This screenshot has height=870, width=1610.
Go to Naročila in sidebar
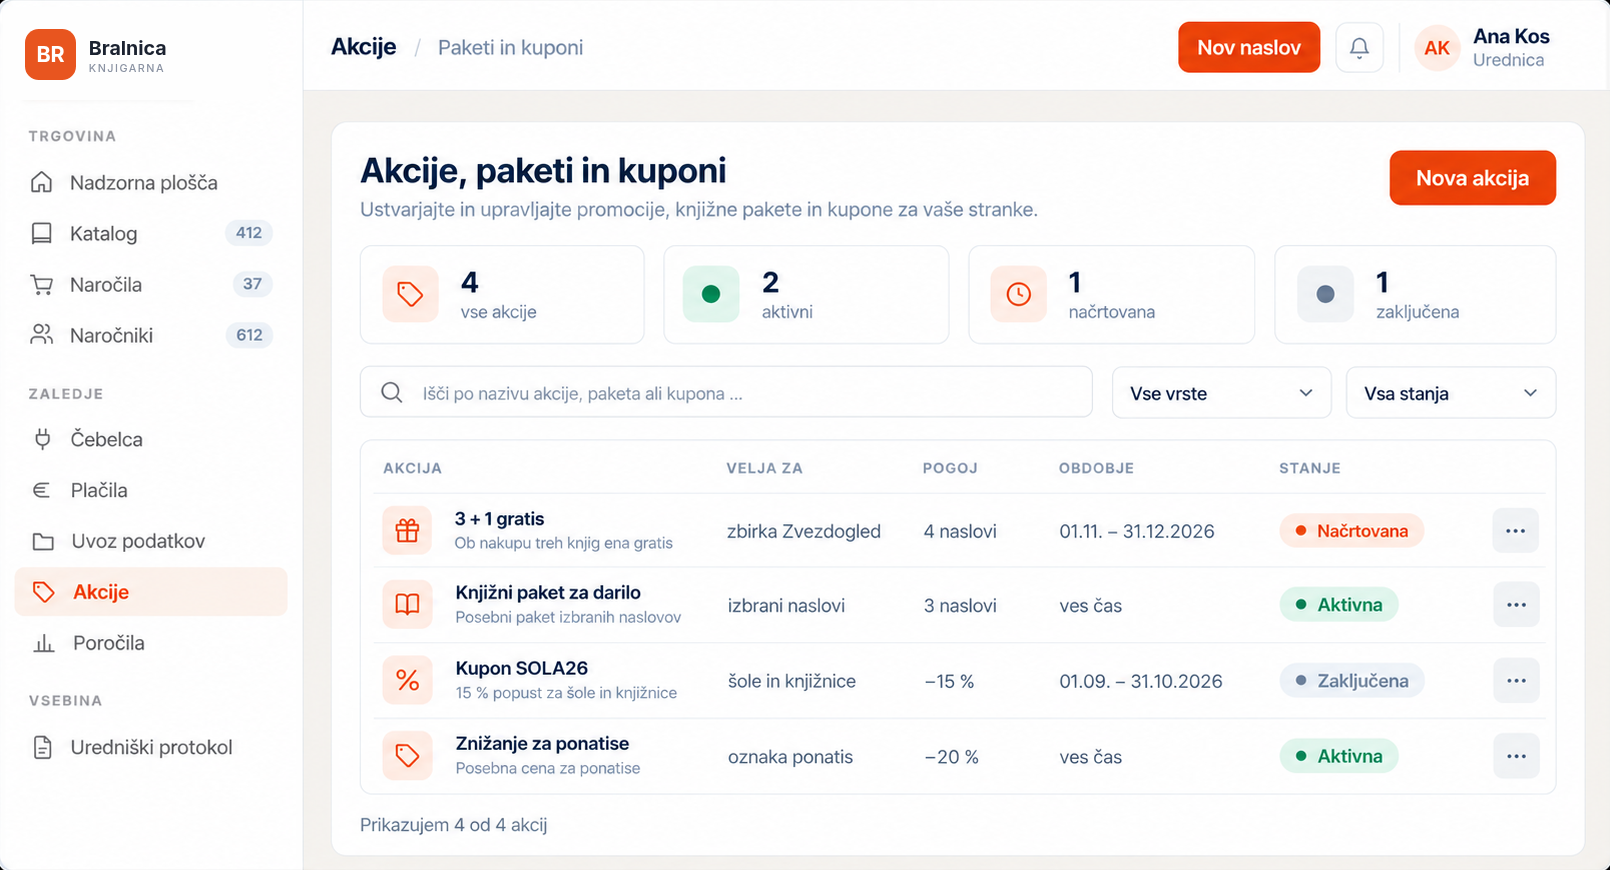[151, 285]
